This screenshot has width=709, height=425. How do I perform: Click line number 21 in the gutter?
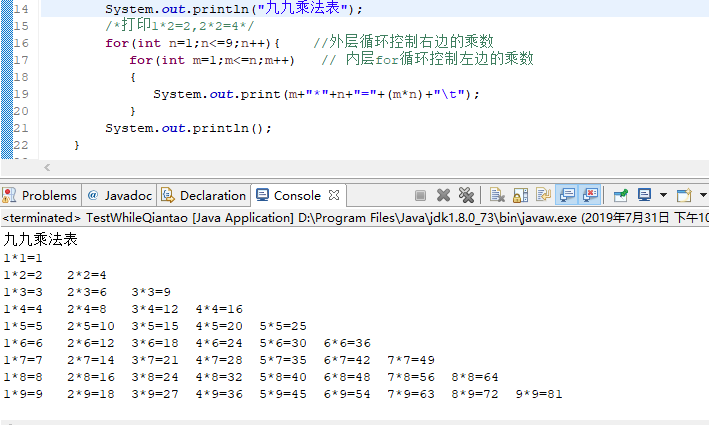click(21, 128)
